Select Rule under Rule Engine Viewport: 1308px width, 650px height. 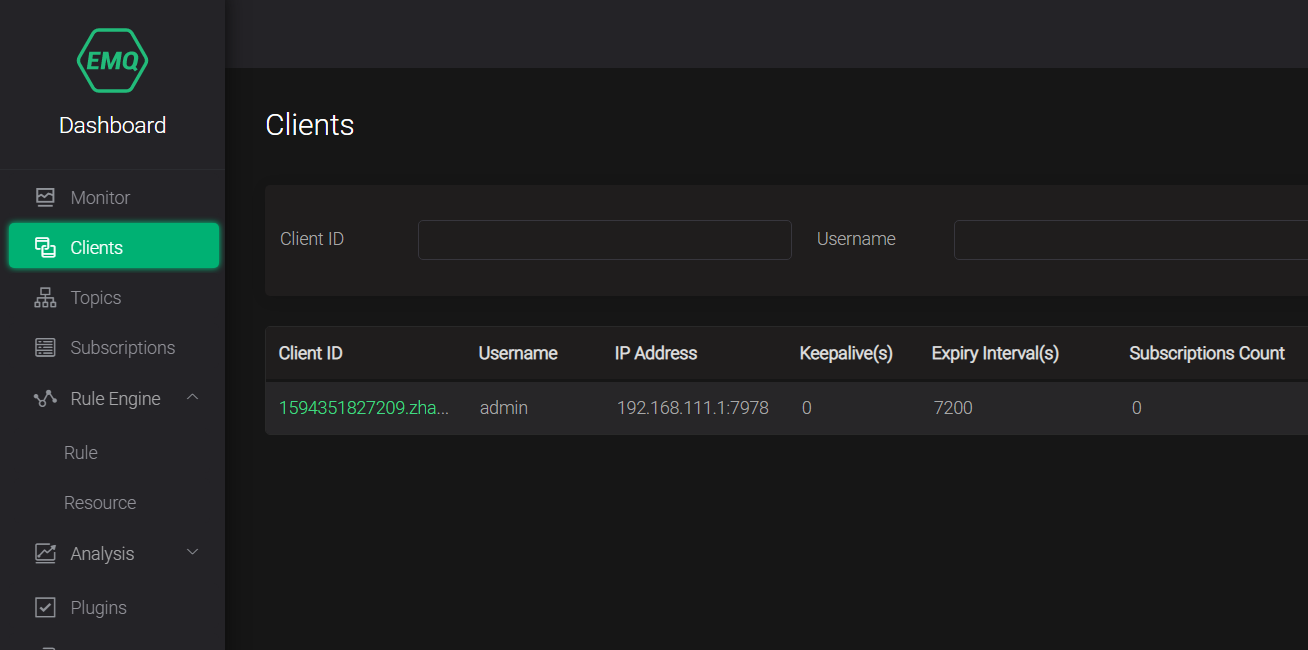(x=80, y=452)
